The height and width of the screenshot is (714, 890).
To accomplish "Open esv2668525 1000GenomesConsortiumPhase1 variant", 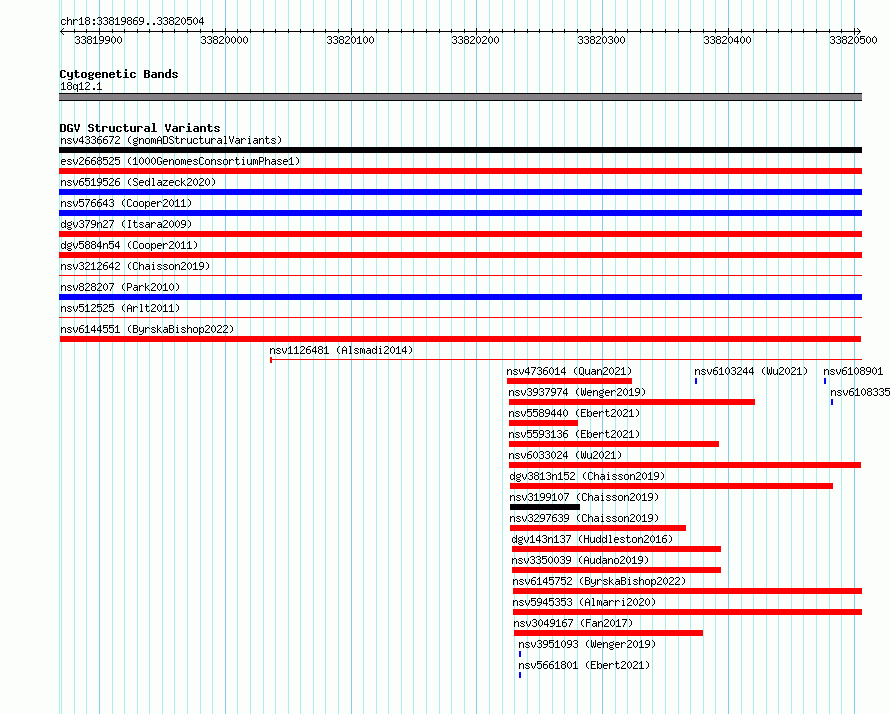I will click(180, 161).
